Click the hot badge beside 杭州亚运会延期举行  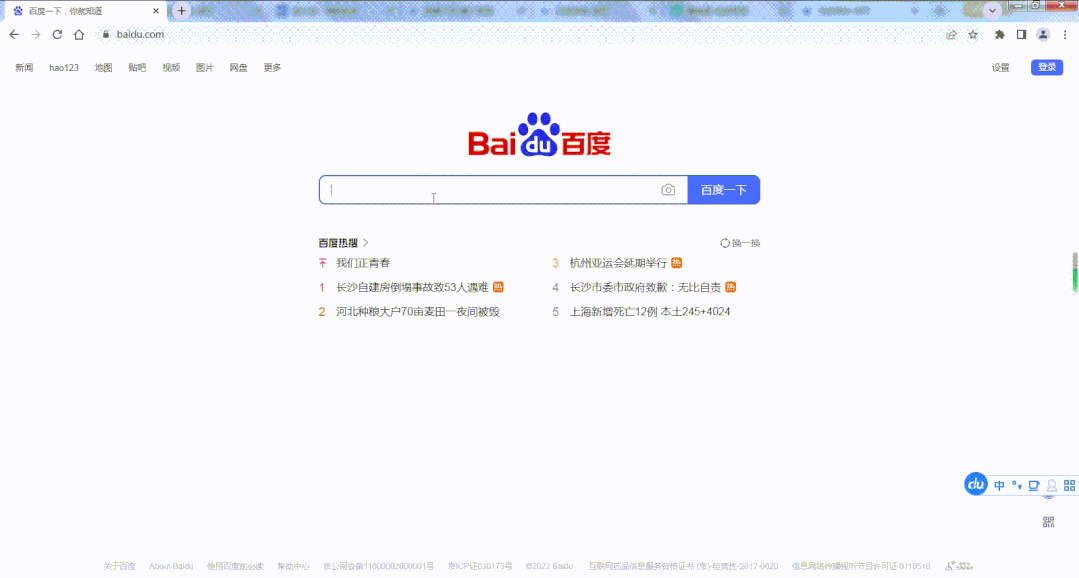tap(676, 263)
